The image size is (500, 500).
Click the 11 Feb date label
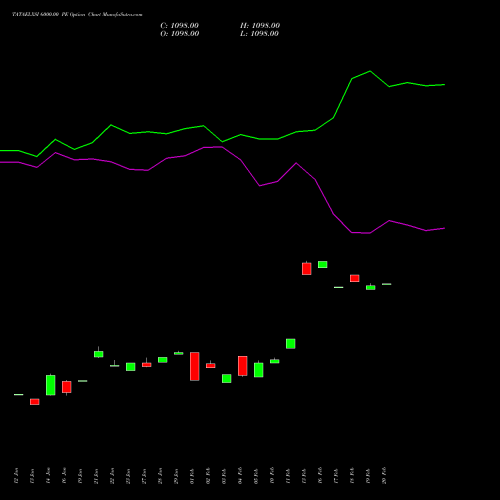click(x=288, y=476)
